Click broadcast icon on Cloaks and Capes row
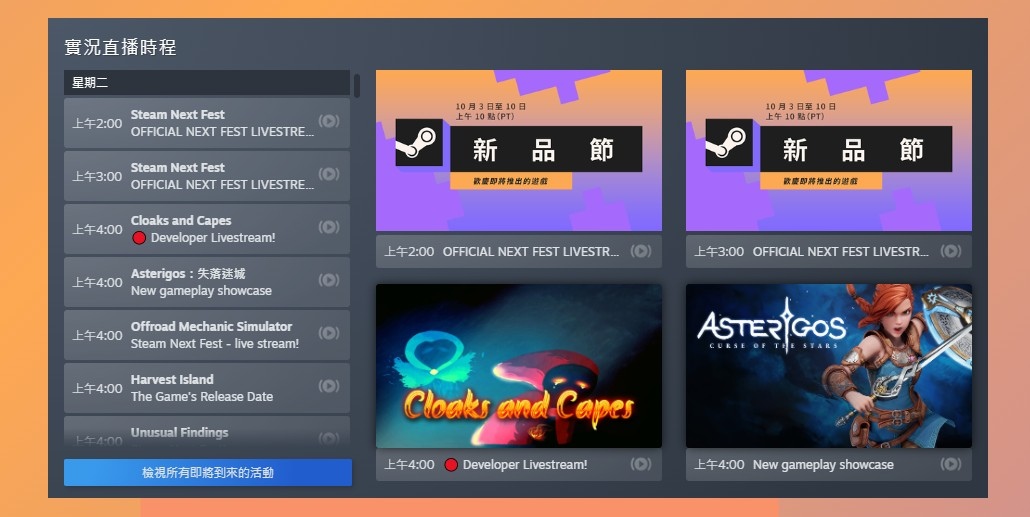The image size is (1030, 517). coord(328,227)
